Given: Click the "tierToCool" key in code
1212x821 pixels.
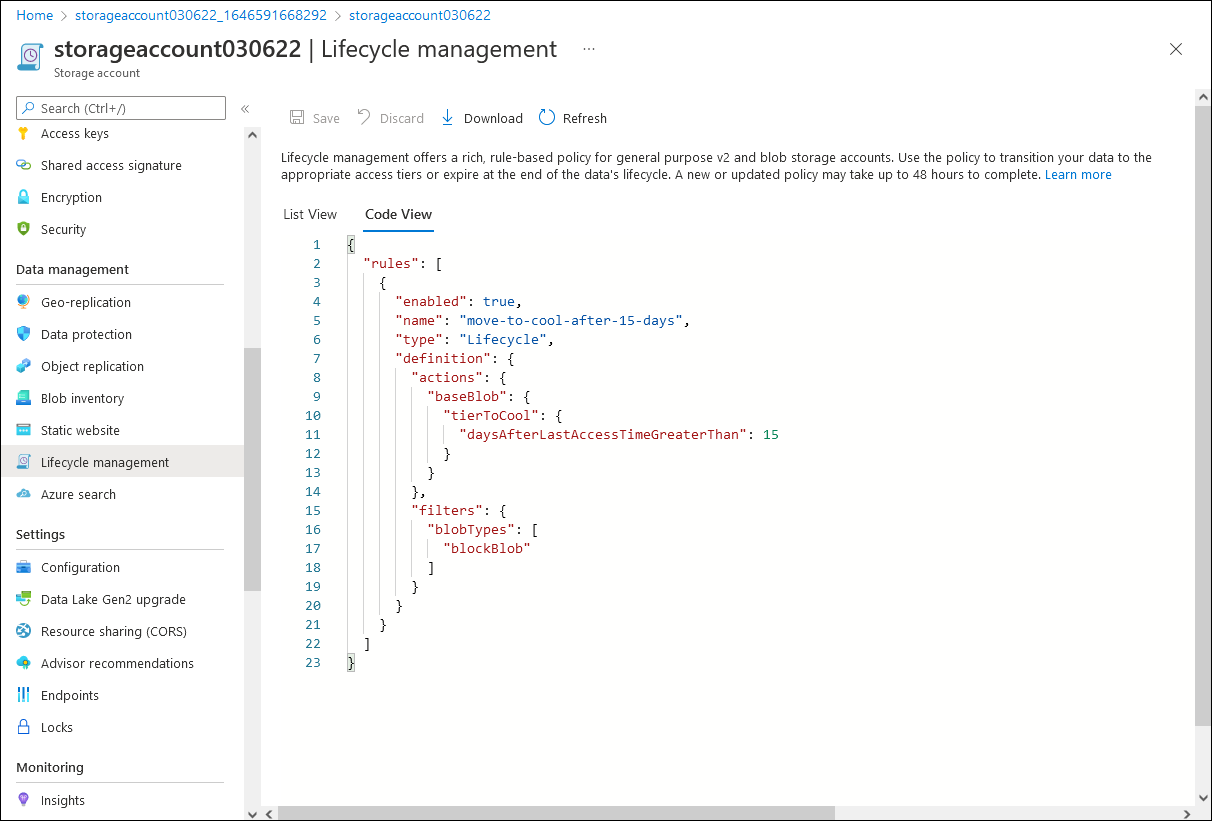Looking at the screenshot, I should pos(491,416).
